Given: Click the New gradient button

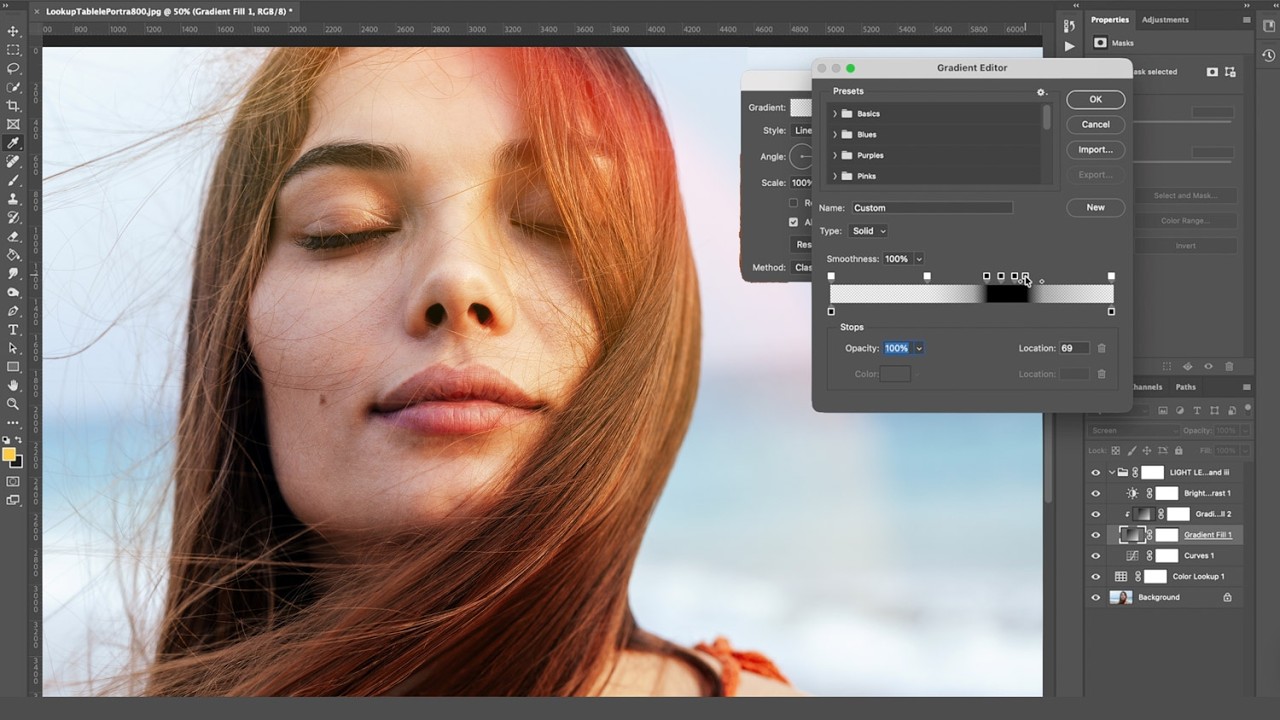Looking at the screenshot, I should [1095, 208].
